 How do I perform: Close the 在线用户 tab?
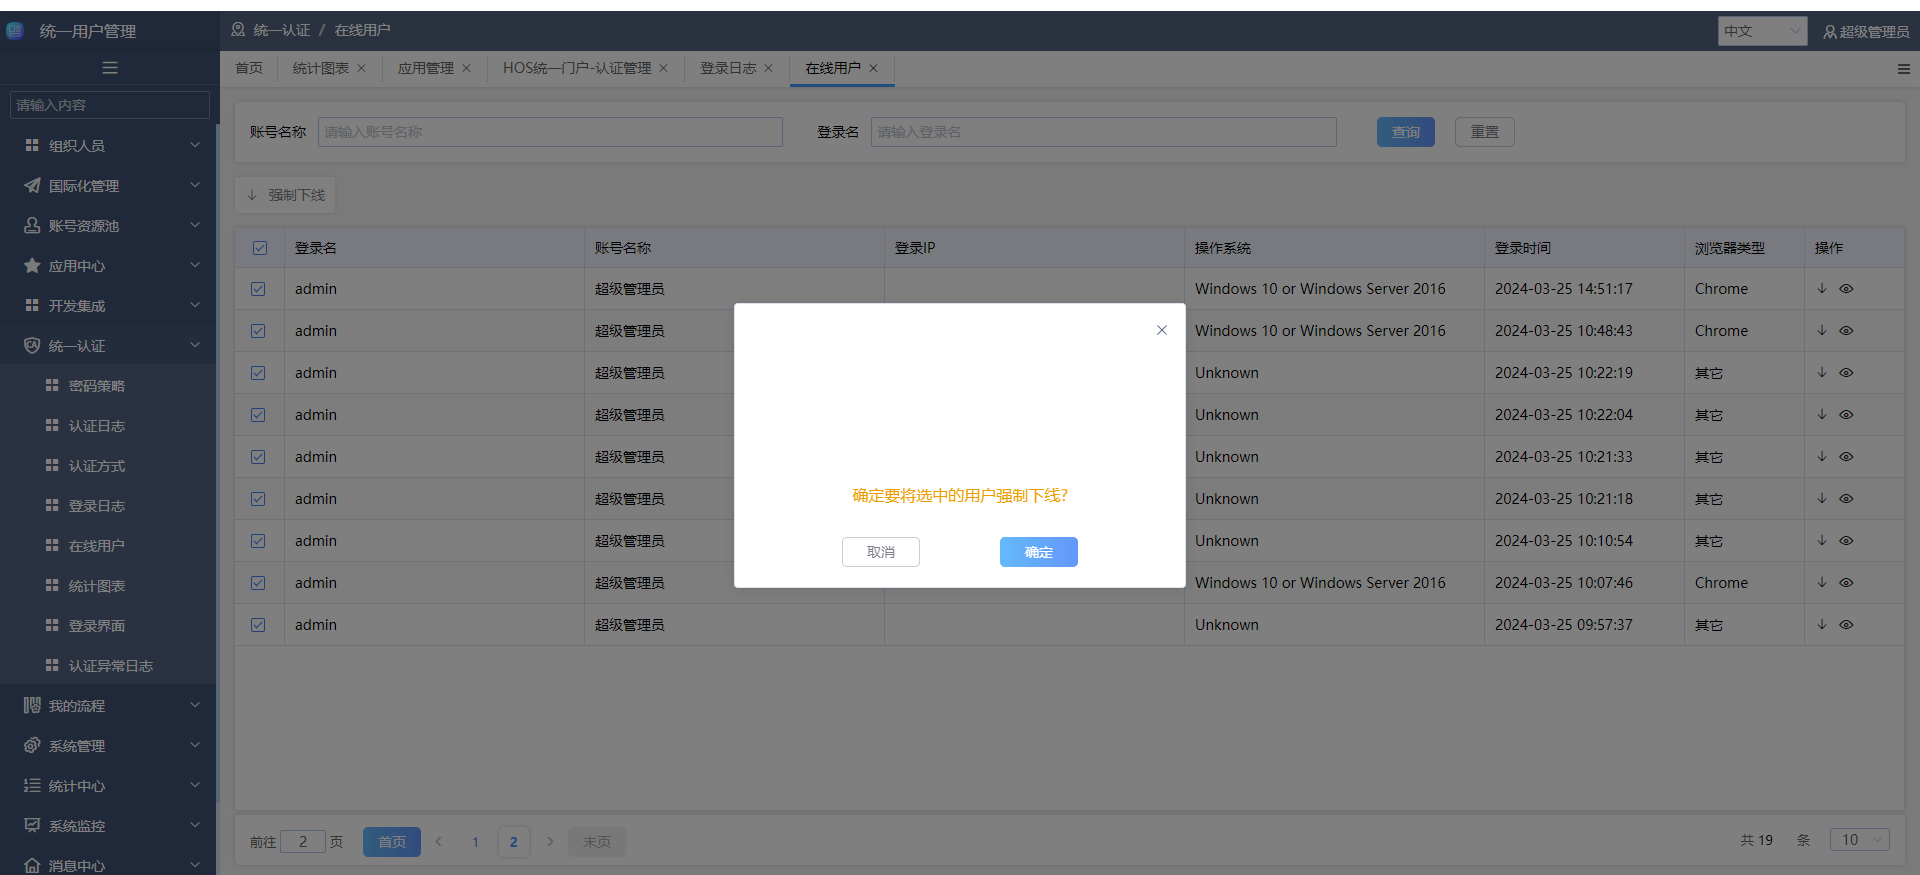[873, 68]
